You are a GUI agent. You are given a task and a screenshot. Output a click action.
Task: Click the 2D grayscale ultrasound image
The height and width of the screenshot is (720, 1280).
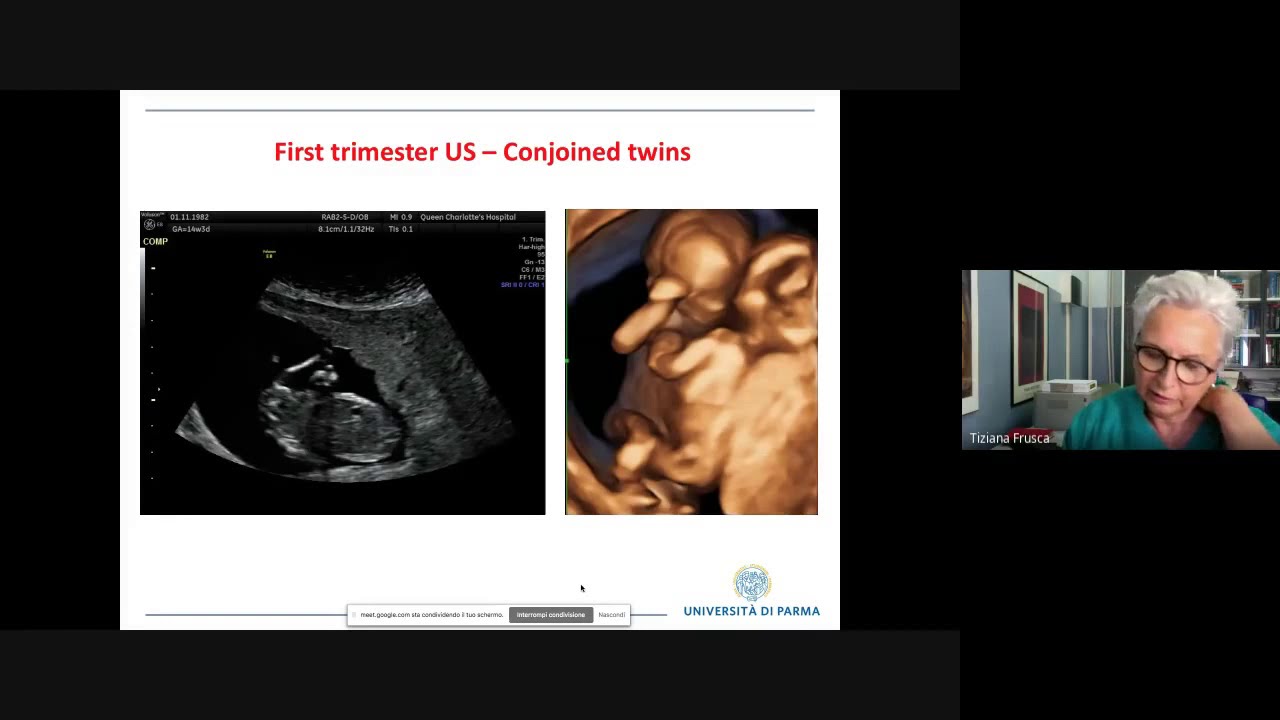[343, 362]
